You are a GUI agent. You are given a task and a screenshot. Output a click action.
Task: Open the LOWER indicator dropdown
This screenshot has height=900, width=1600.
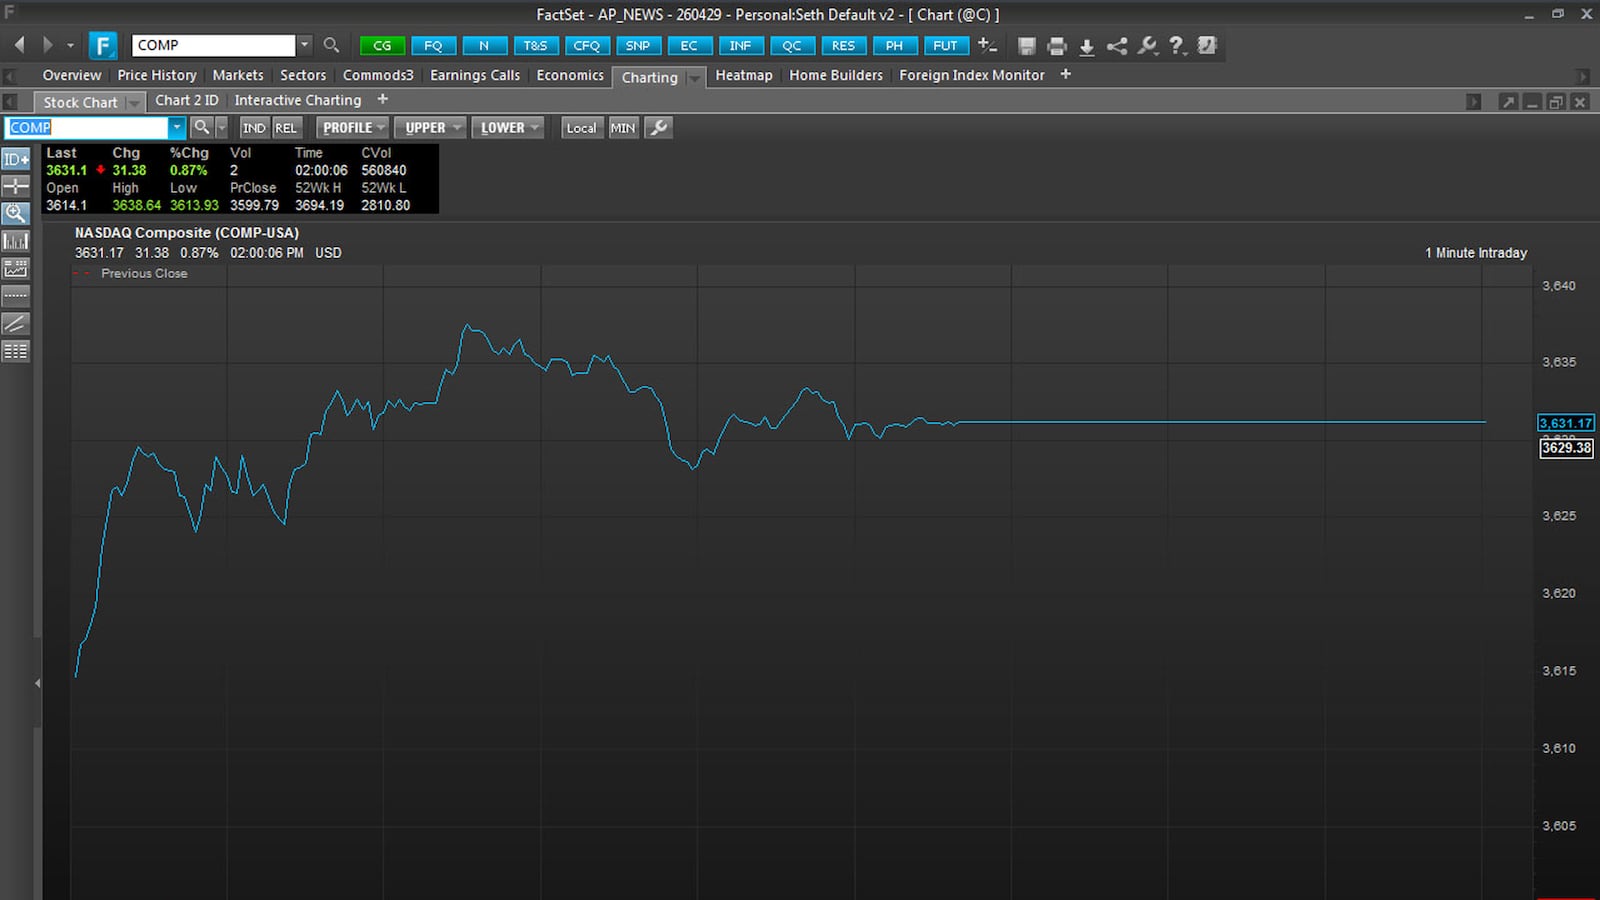tap(506, 127)
